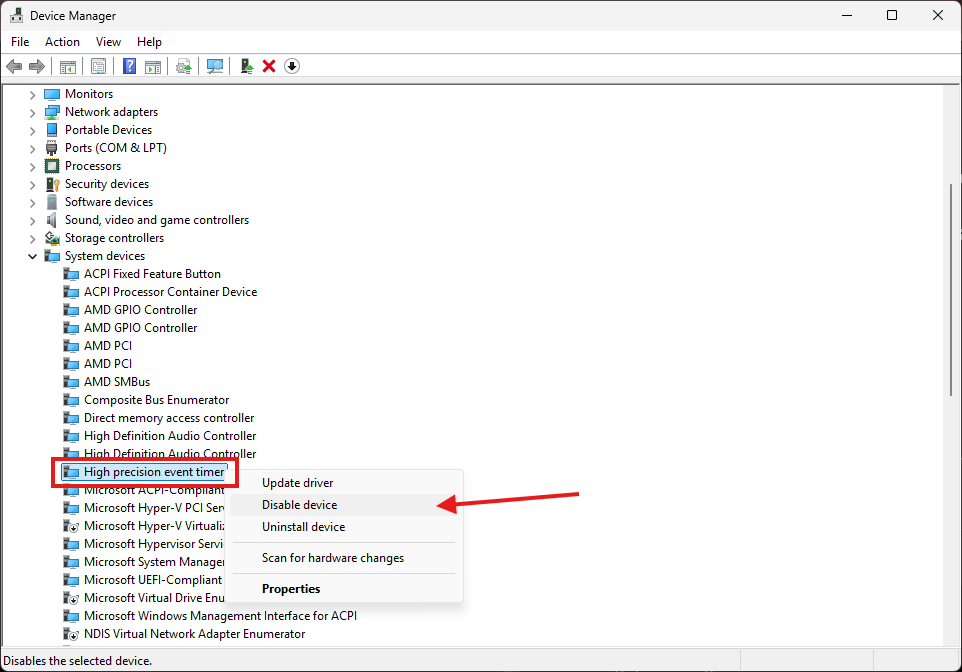This screenshot has width=962, height=672.
Task: Expand the Security devices category
Action: click(33, 185)
